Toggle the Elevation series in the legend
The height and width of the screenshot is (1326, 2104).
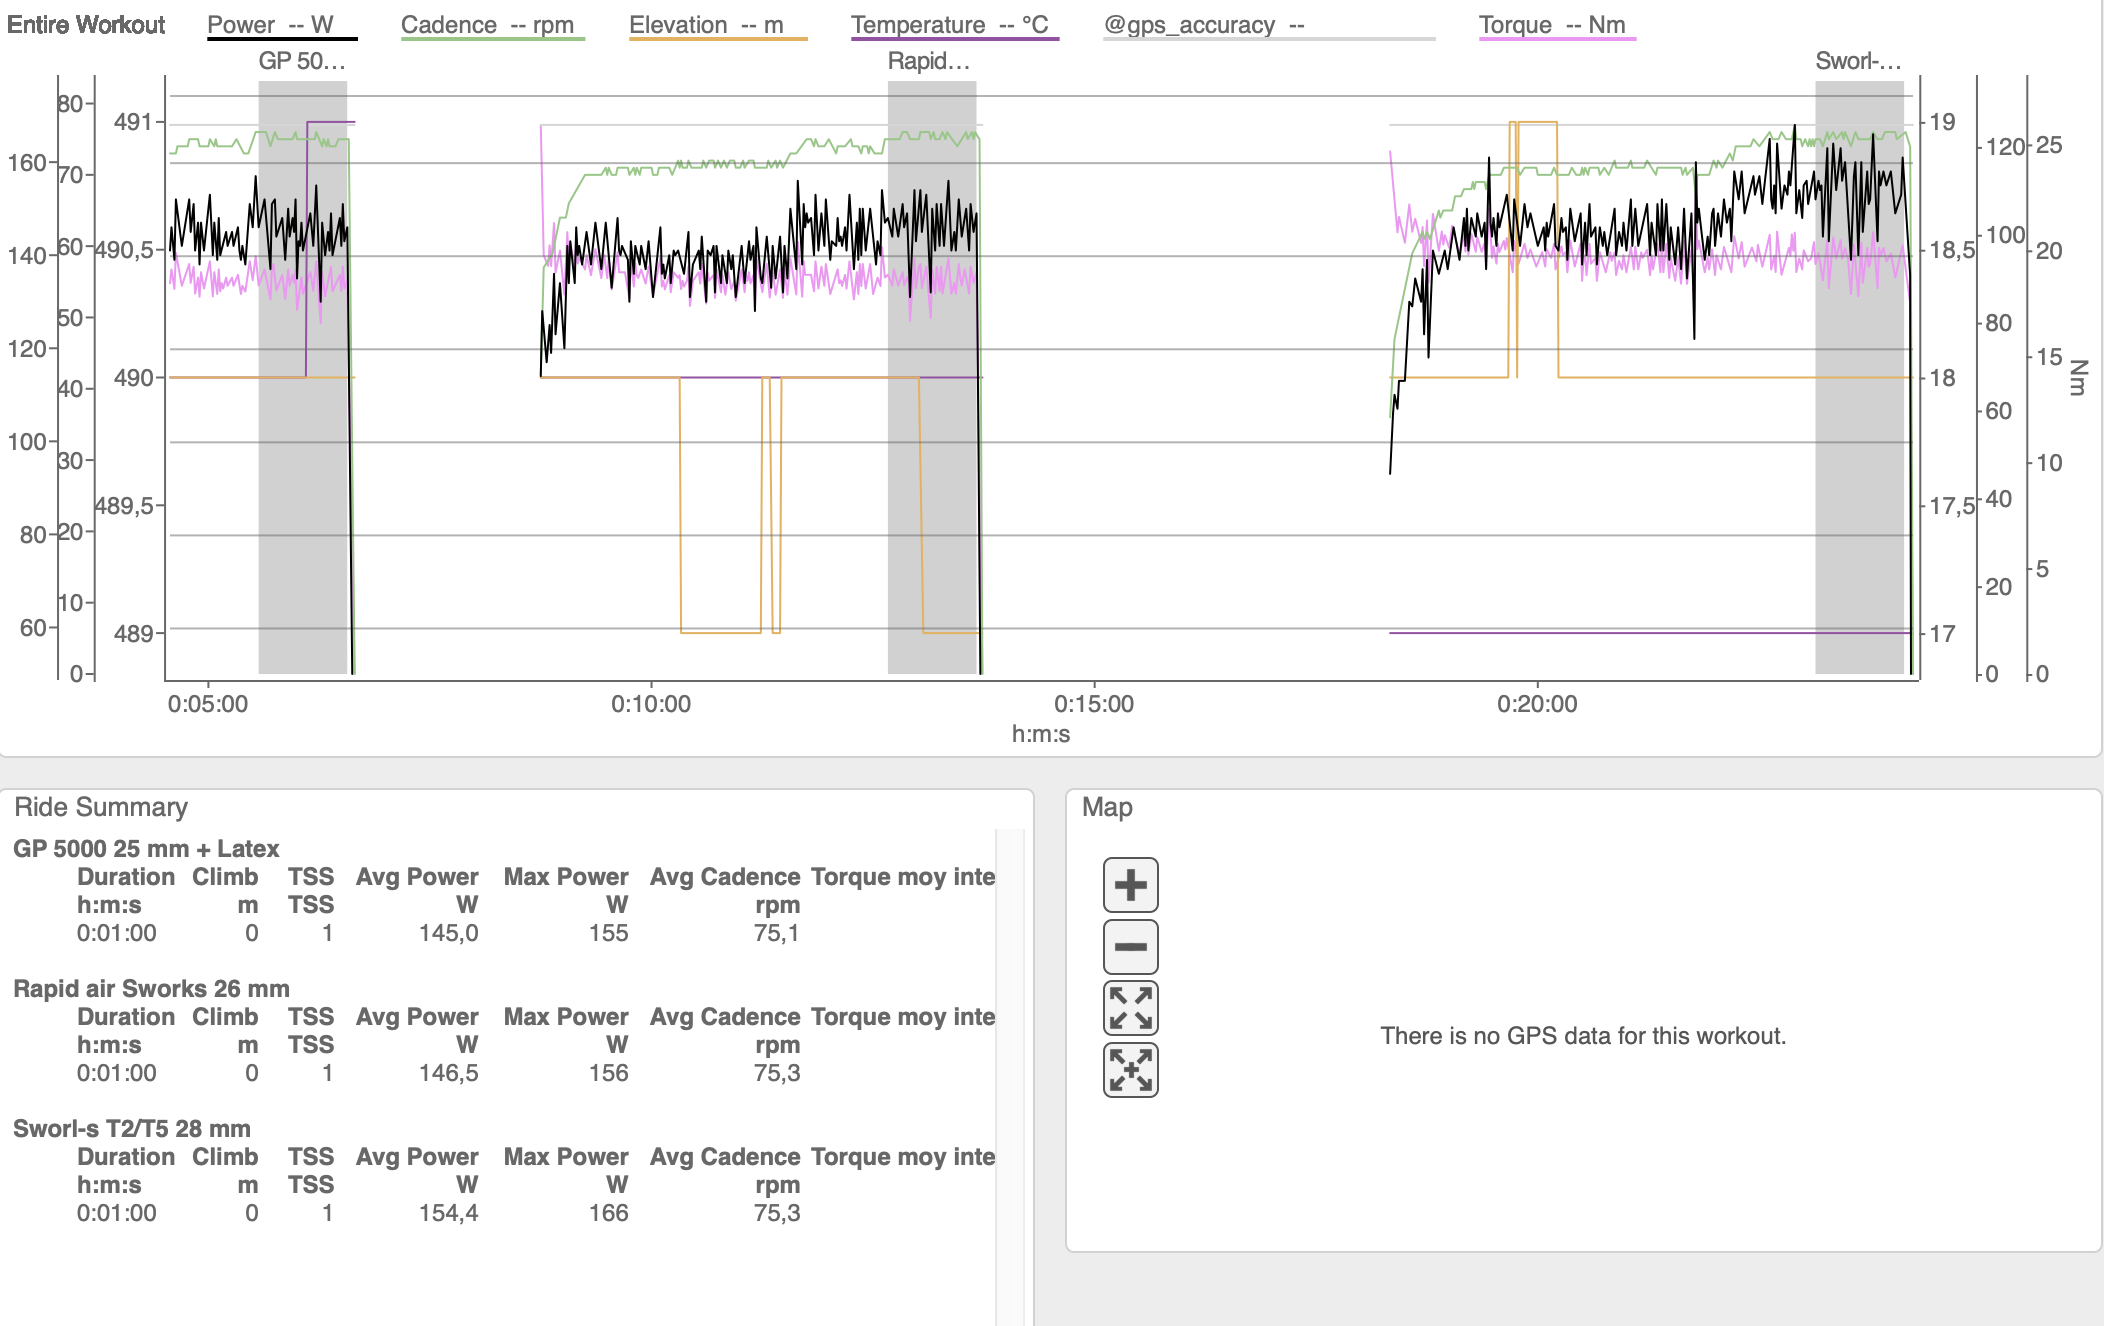point(706,25)
